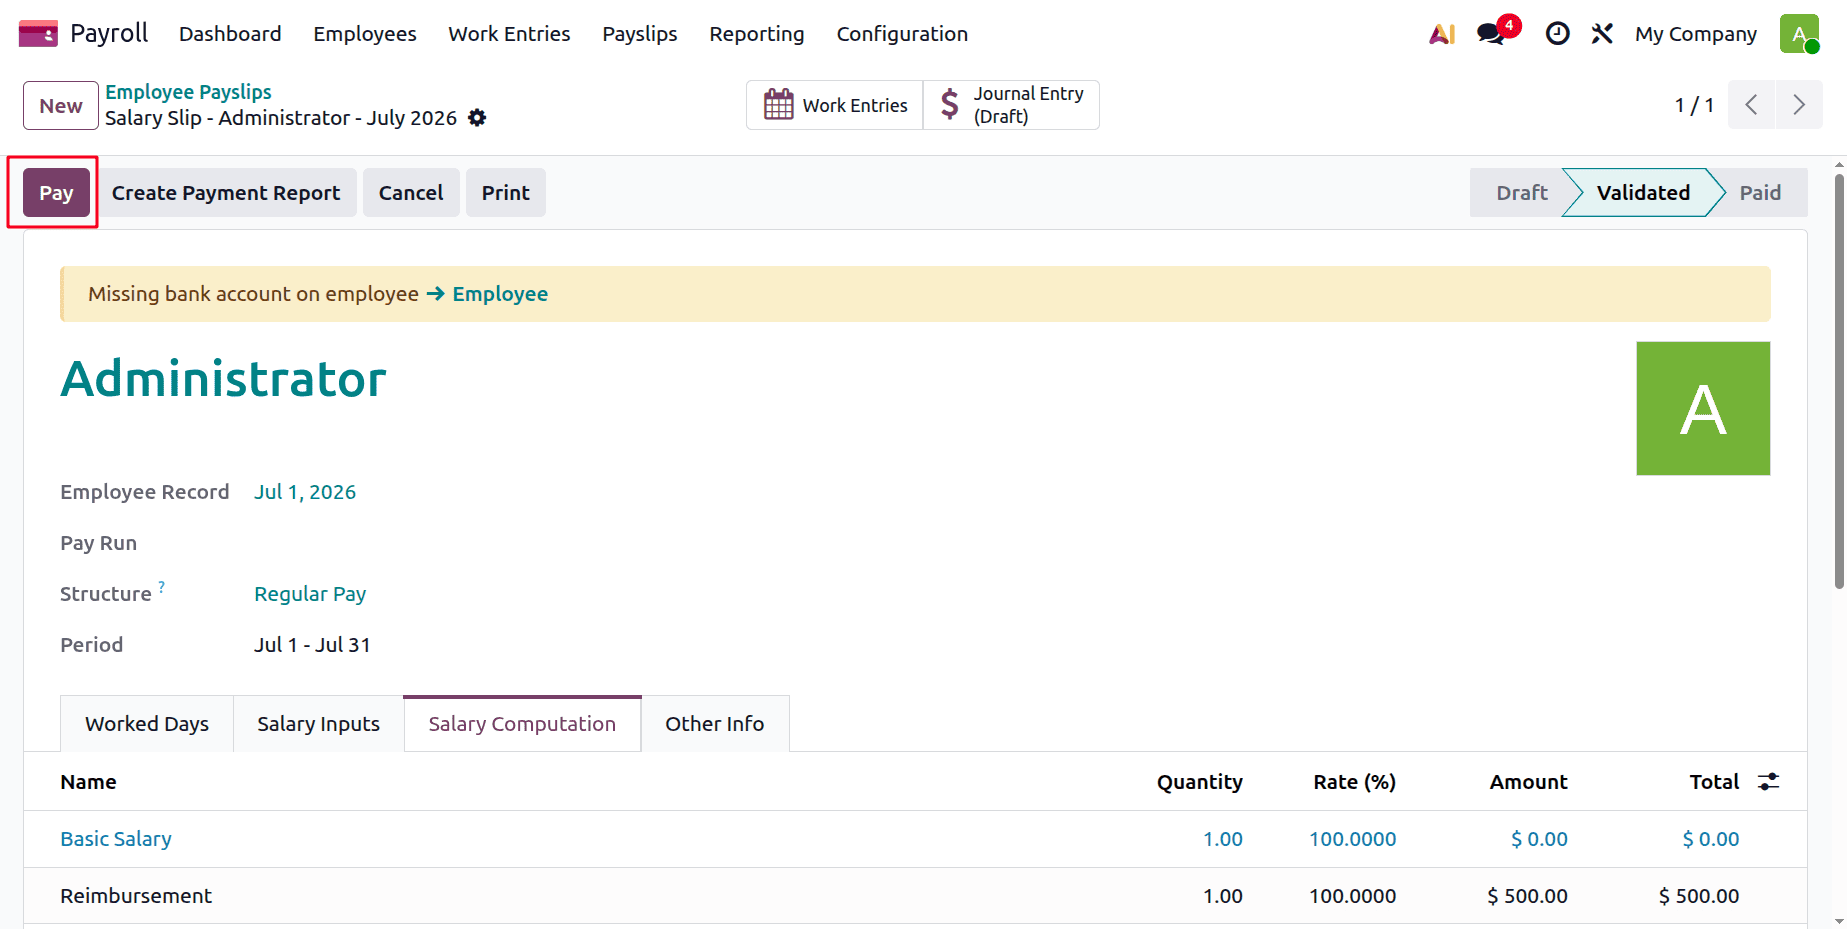Open the Payslips menu
The image size is (1847, 929).
click(x=640, y=34)
